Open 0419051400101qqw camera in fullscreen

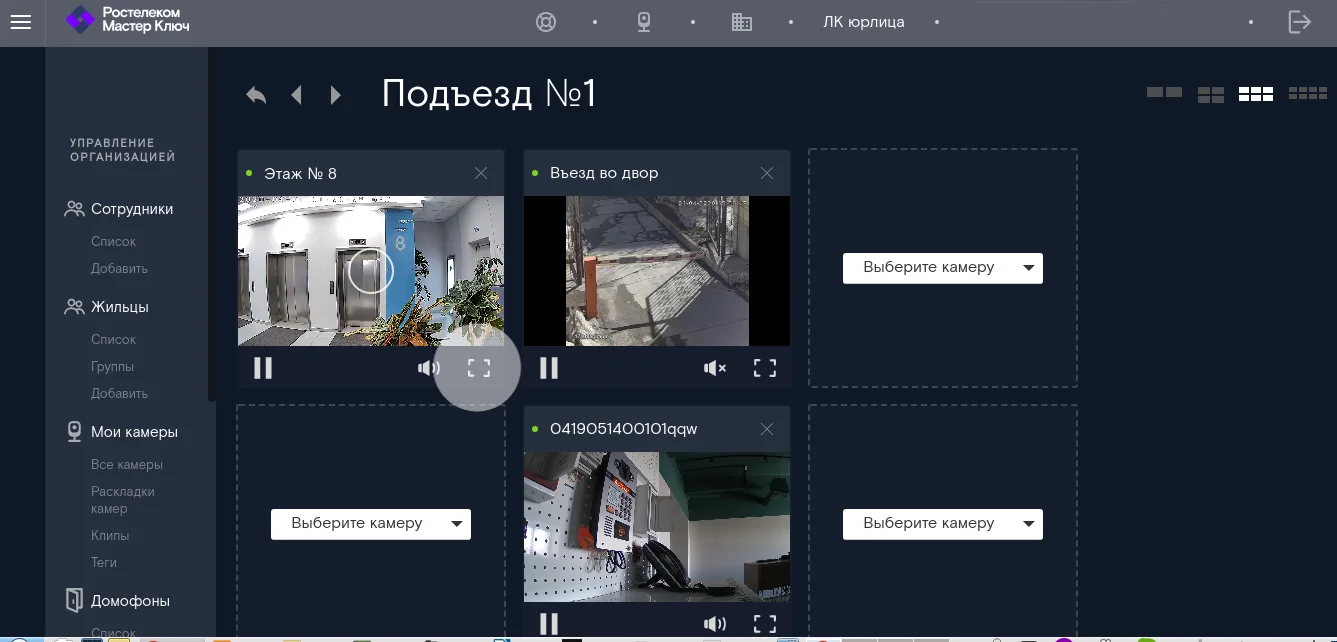pos(765,624)
